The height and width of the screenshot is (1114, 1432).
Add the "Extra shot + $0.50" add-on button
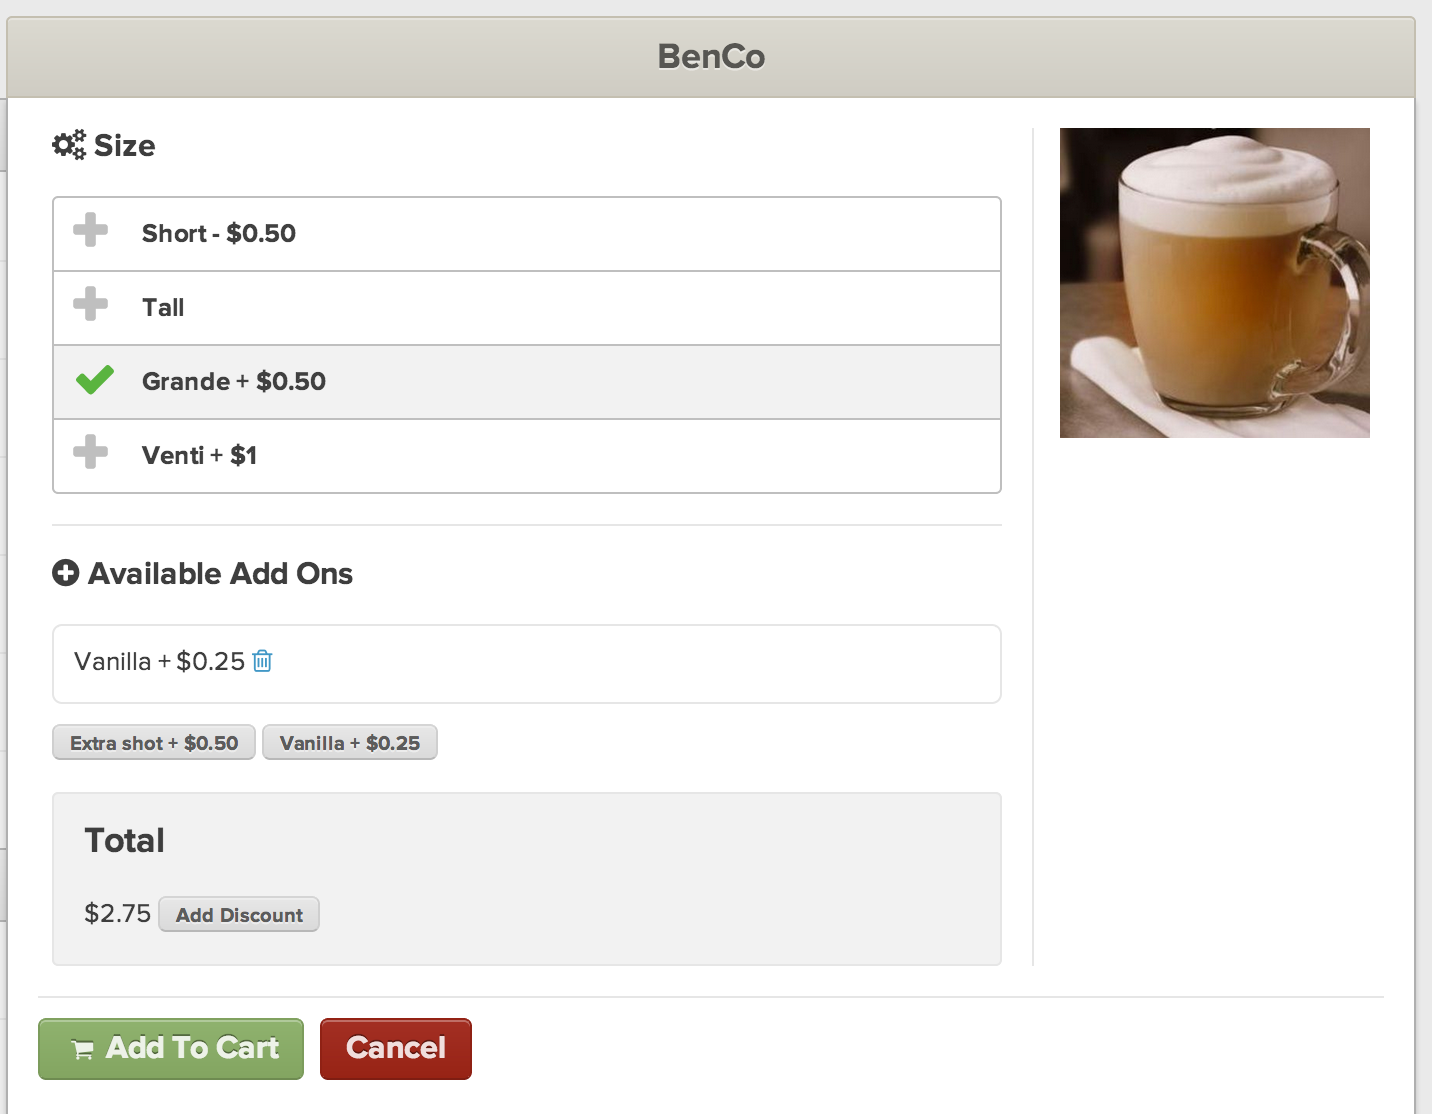point(154,743)
